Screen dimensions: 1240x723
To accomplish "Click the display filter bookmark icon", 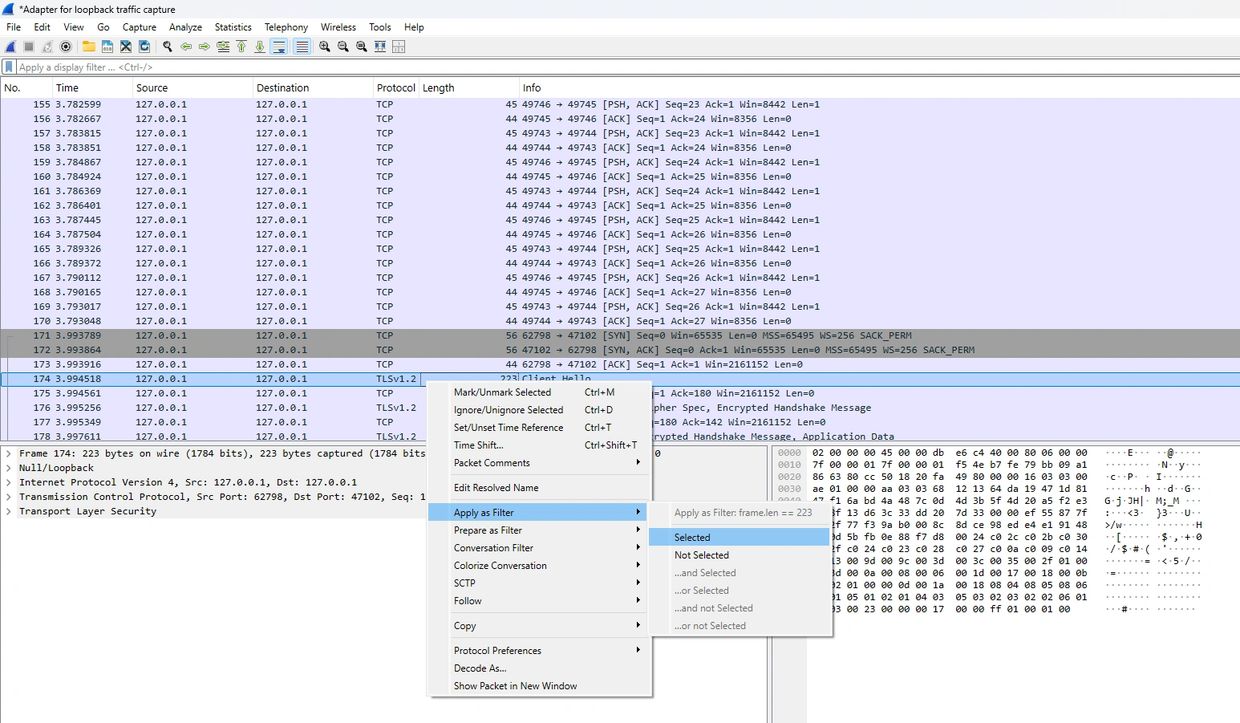I will (x=9, y=67).
